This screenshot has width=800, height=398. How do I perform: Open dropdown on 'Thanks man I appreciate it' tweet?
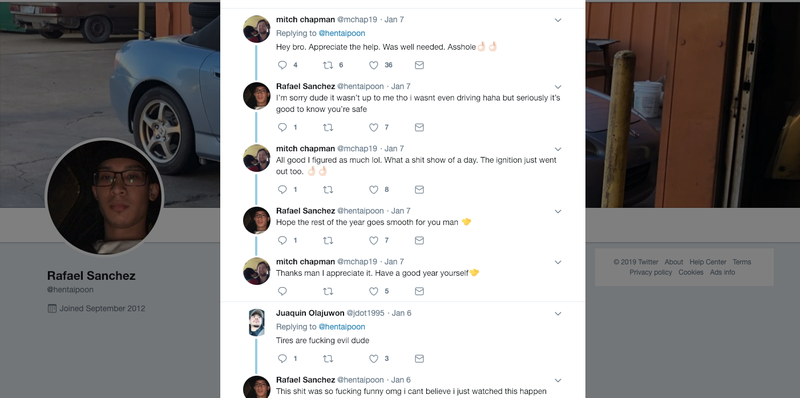click(558, 262)
